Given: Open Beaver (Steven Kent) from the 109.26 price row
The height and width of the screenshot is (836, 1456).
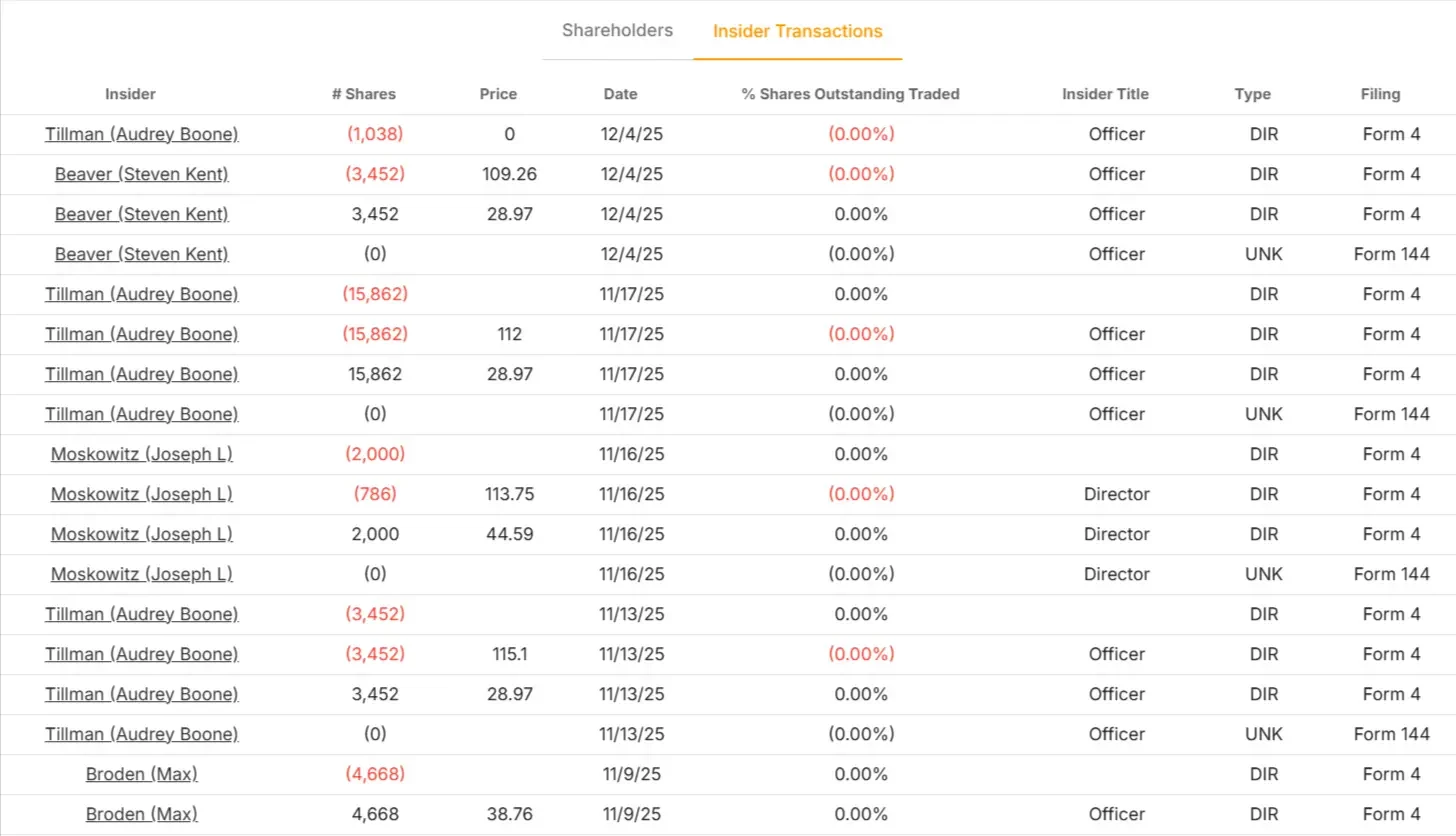Looking at the screenshot, I should pos(141,174).
